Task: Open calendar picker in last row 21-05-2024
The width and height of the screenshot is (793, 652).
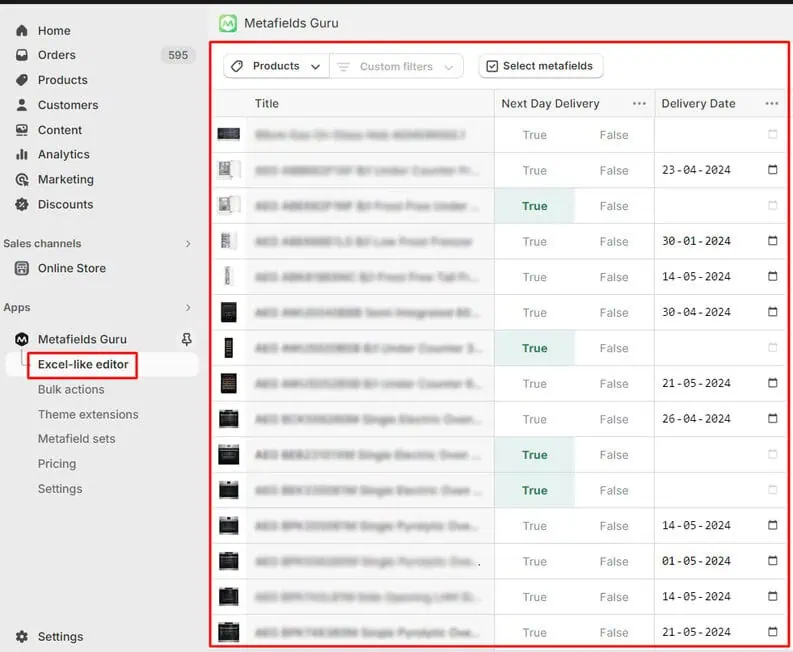Action: pos(772,632)
